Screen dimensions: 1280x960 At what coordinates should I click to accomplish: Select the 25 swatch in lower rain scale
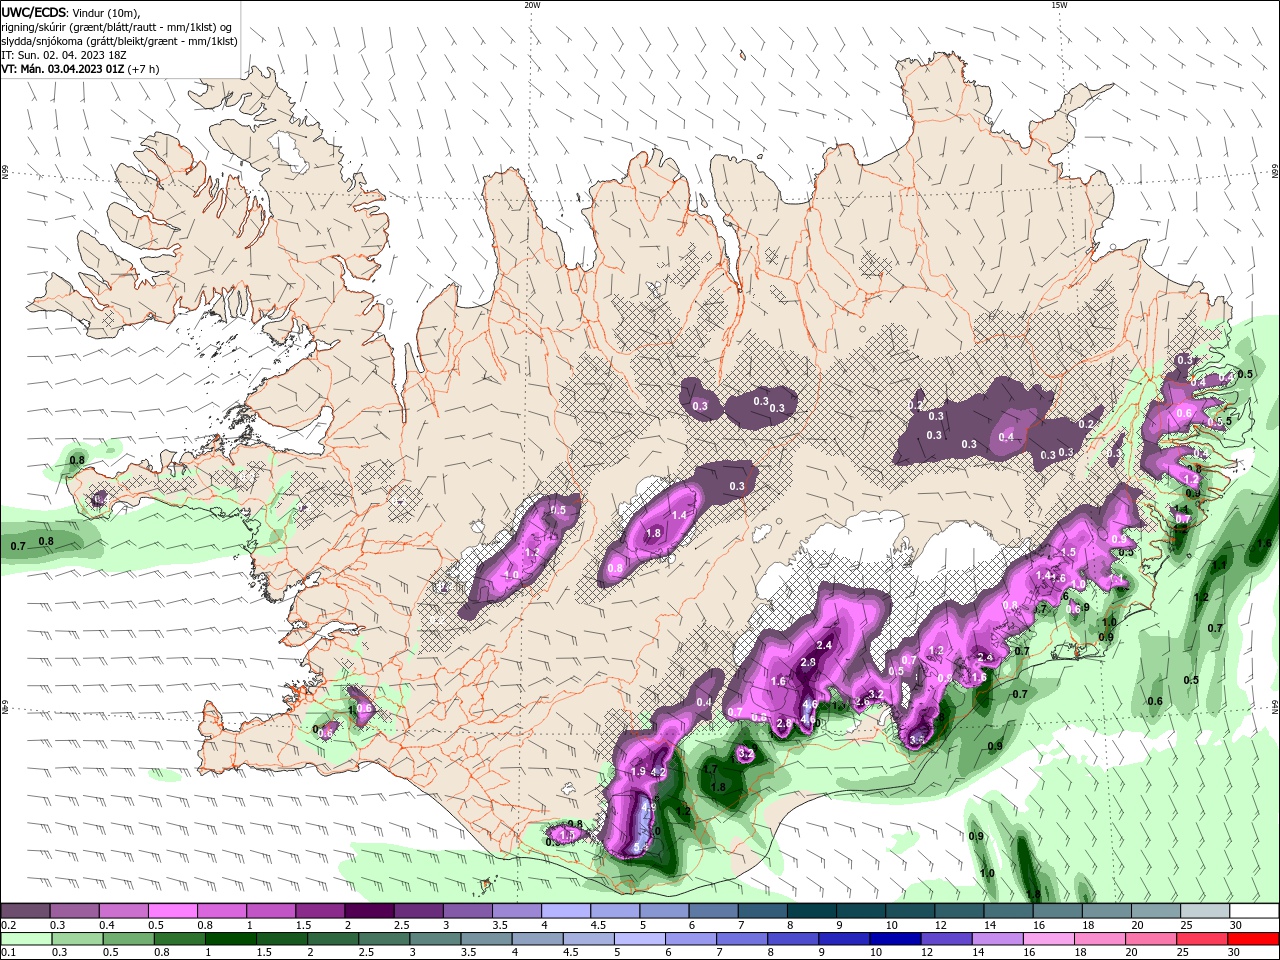[x=1205, y=939]
